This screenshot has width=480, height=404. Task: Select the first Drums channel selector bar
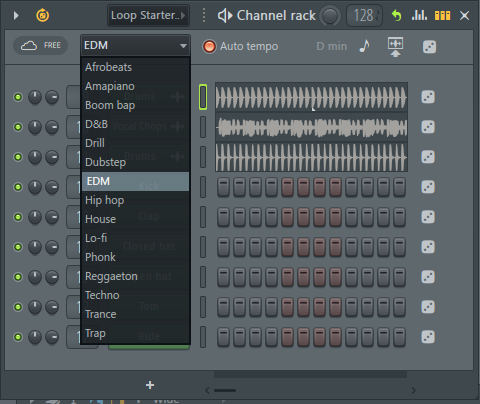click(x=203, y=97)
